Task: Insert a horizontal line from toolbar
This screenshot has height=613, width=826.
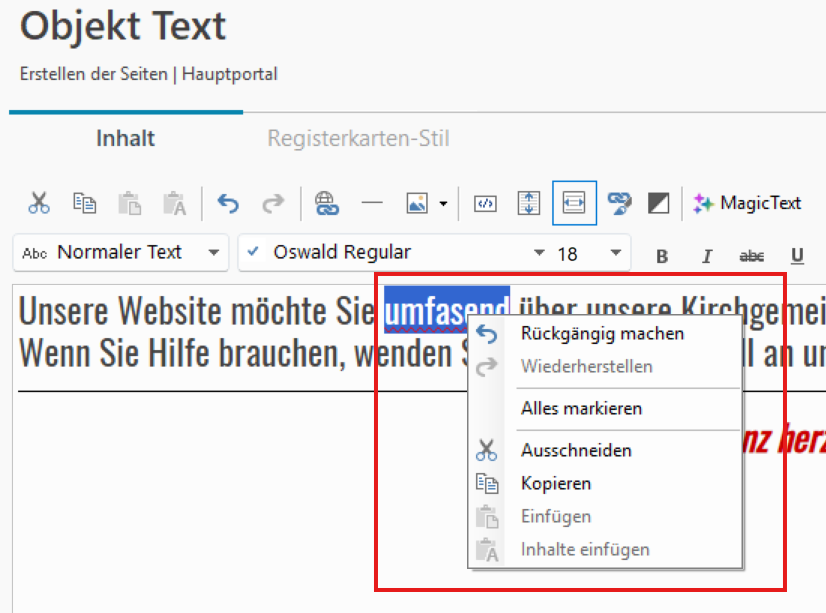Action: coord(372,203)
